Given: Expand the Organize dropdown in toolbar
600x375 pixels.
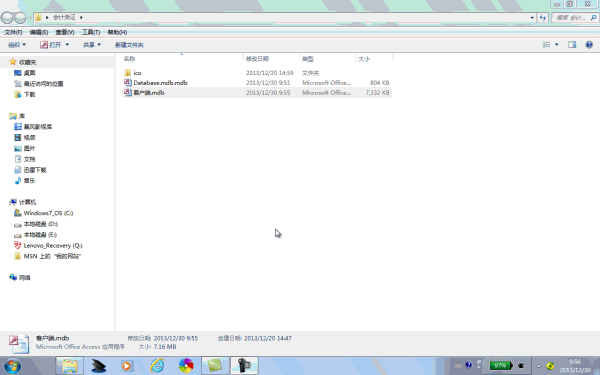Looking at the screenshot, I should [17, 45].
